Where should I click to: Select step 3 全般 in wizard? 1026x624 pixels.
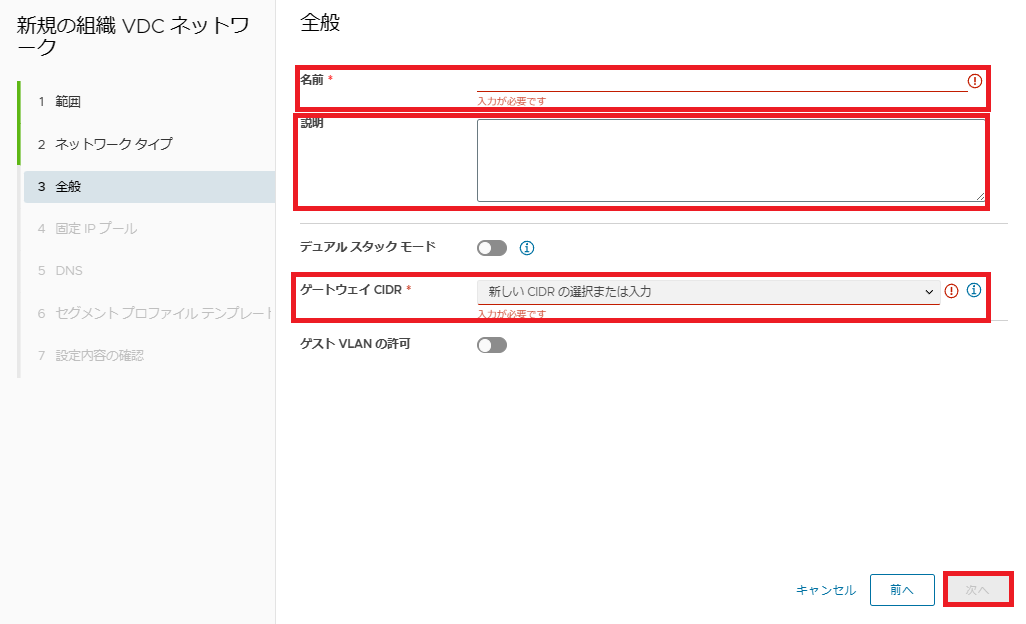tap(69, 187)
